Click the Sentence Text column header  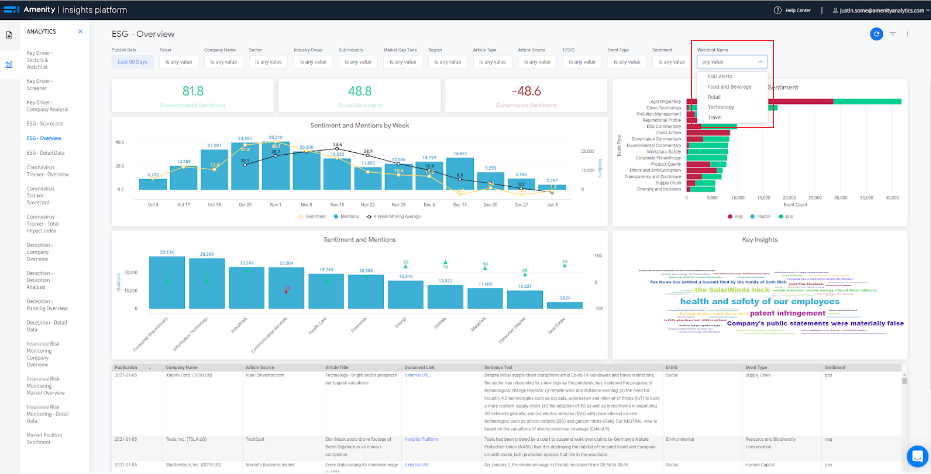click(x=500, y=368)
